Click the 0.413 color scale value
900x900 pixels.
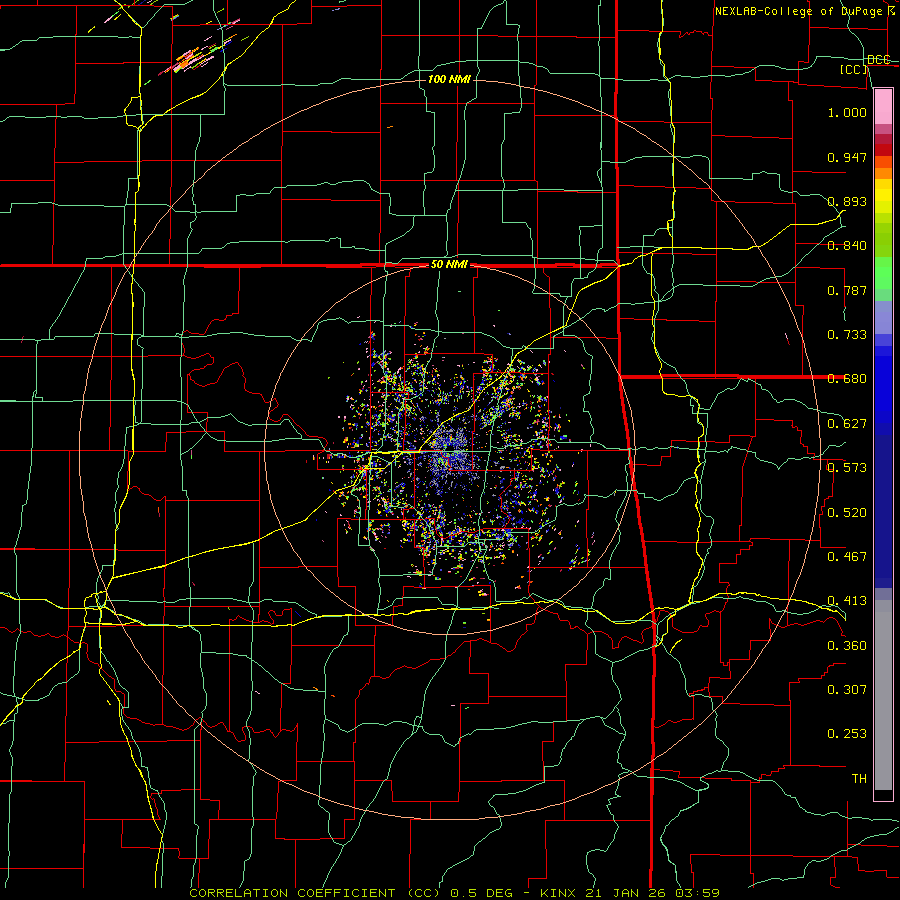point(847,601)
